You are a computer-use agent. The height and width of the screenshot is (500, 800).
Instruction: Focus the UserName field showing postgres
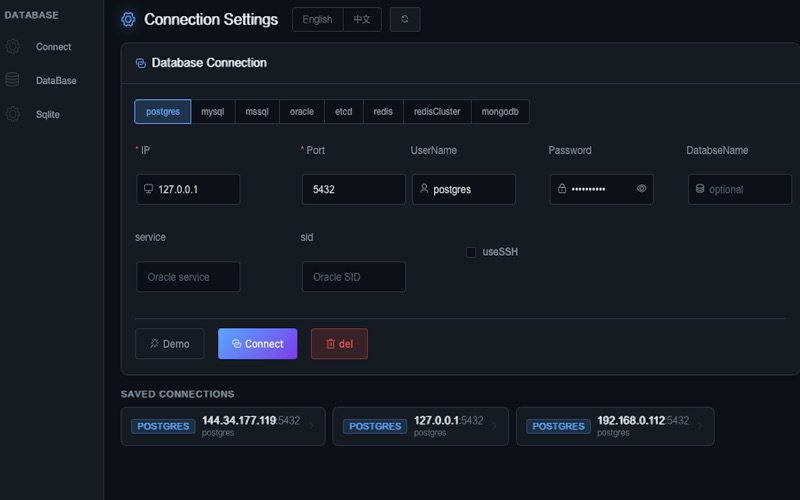pos(464,189)
